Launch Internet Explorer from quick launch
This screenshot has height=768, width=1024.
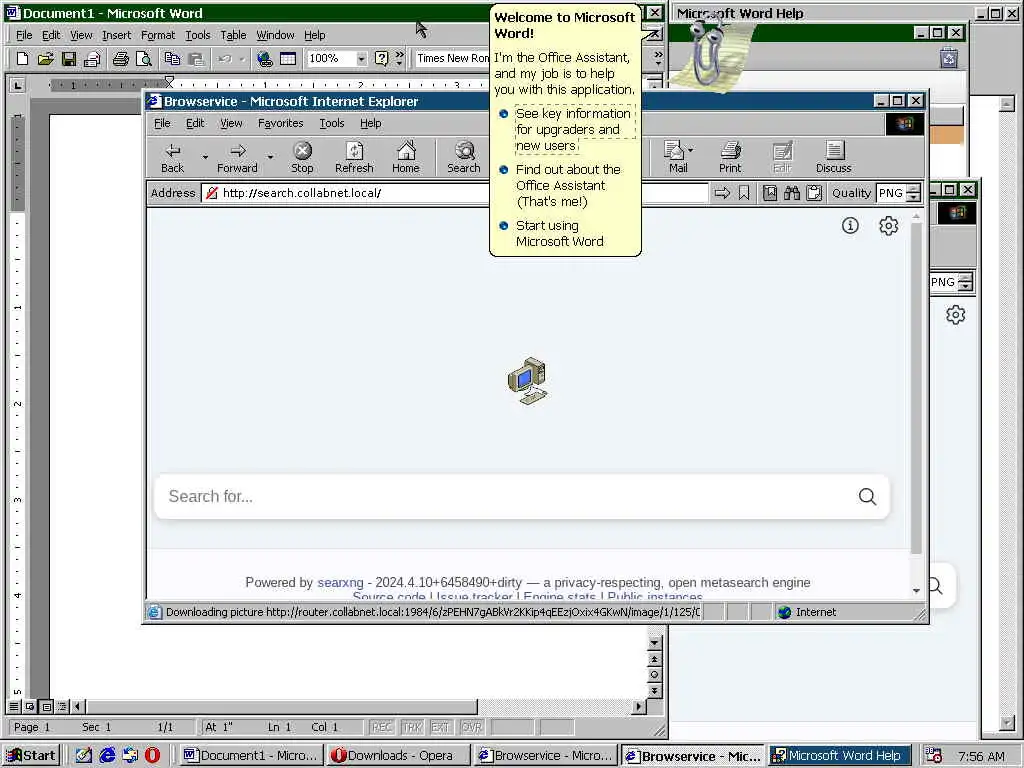pyautogui.click(x=107, y=755)
